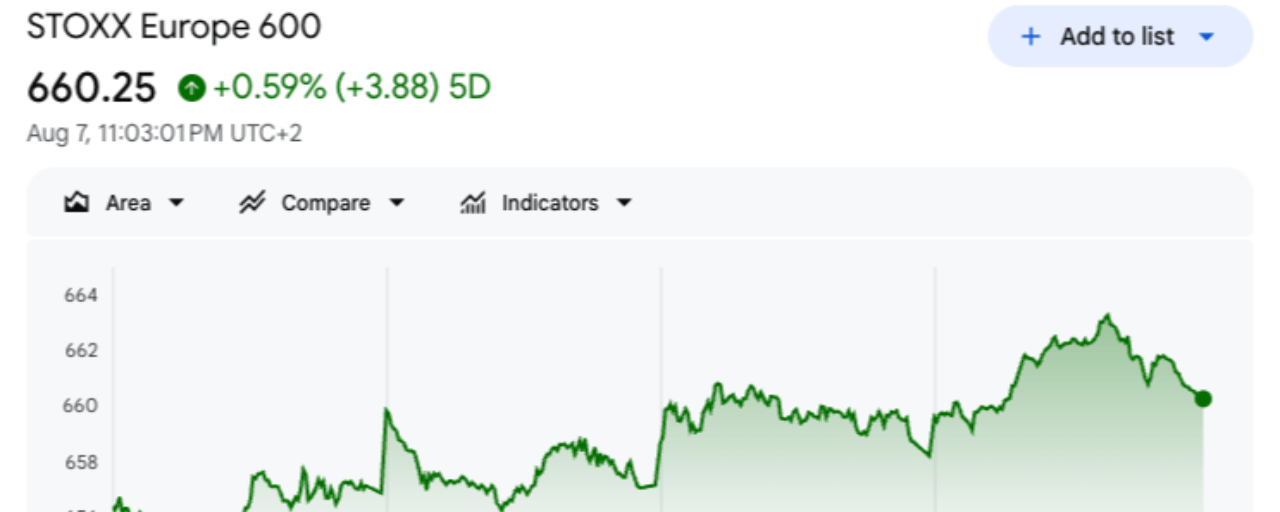This screenshot has height=512, width=1280.
Task: Select the 660.25 price value
Action: (x=92, y=89)
